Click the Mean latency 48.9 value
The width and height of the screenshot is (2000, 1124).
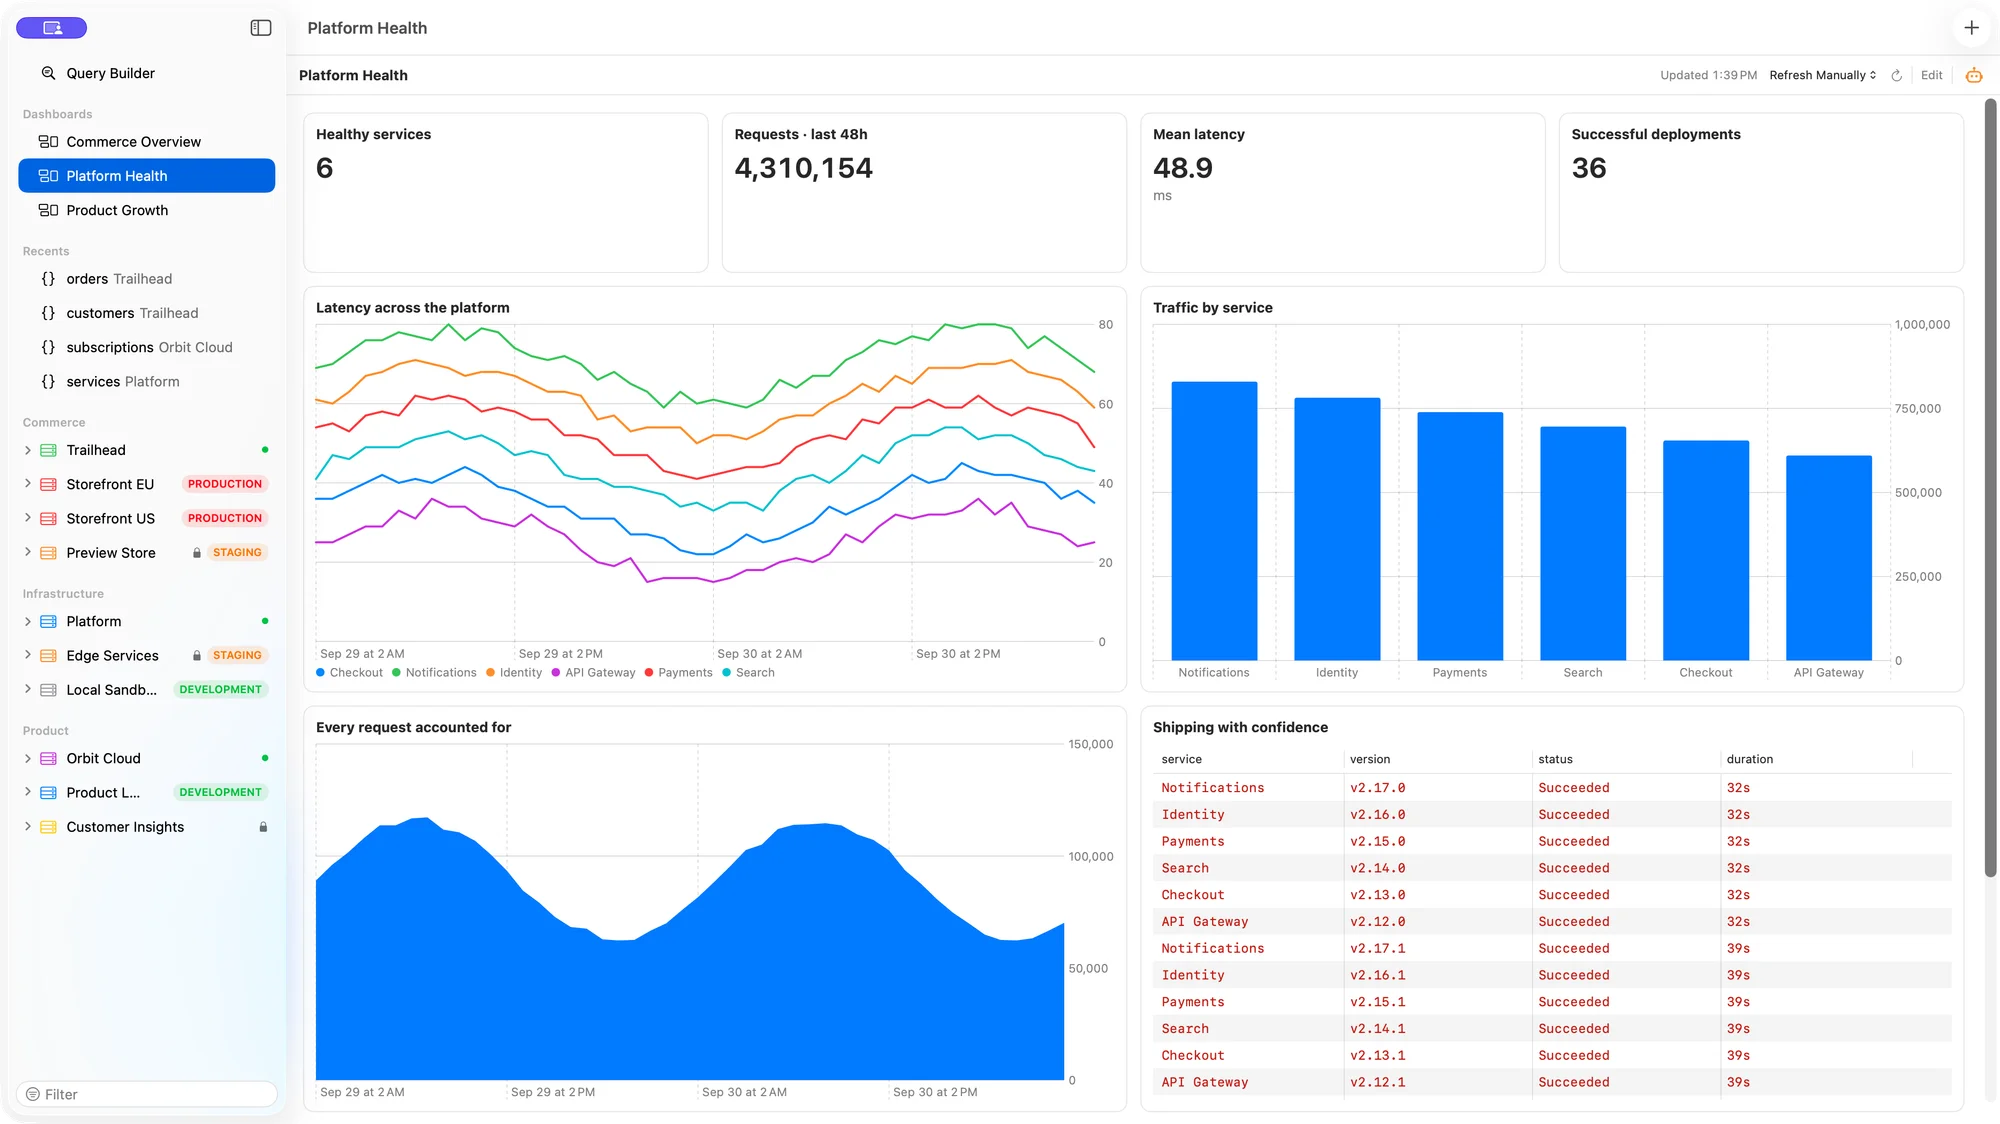pos(1183,168)
